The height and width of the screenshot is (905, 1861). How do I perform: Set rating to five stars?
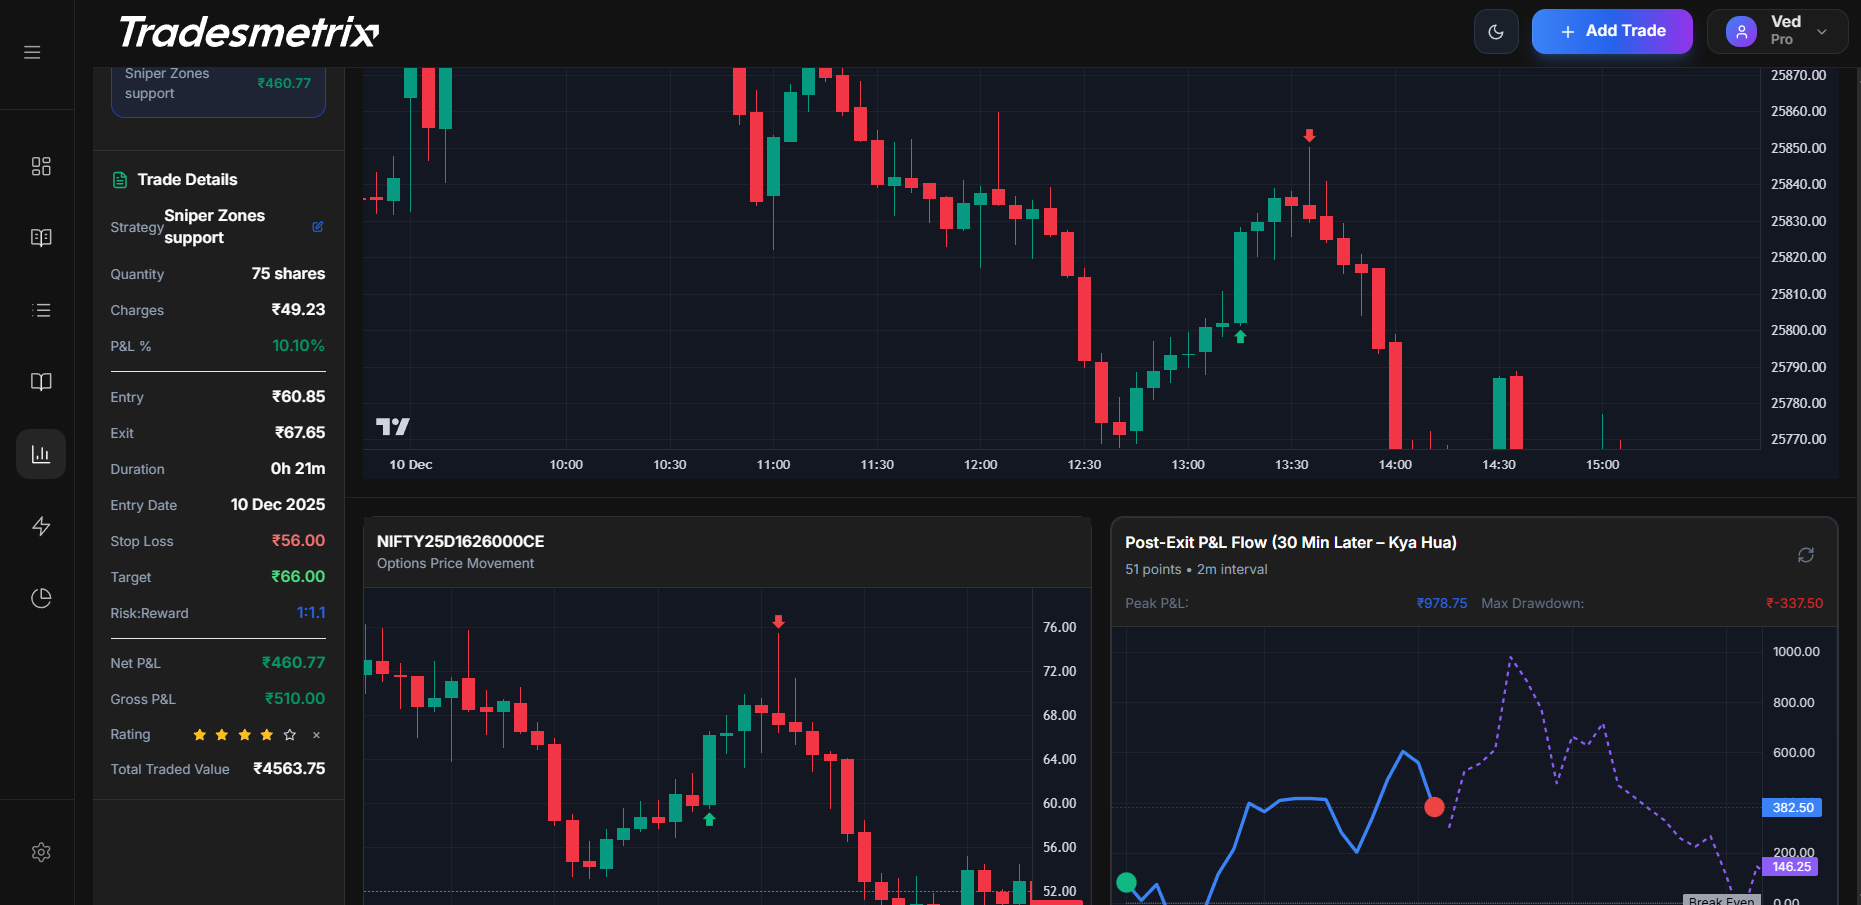pyautogui.click(x=290, y=735)
